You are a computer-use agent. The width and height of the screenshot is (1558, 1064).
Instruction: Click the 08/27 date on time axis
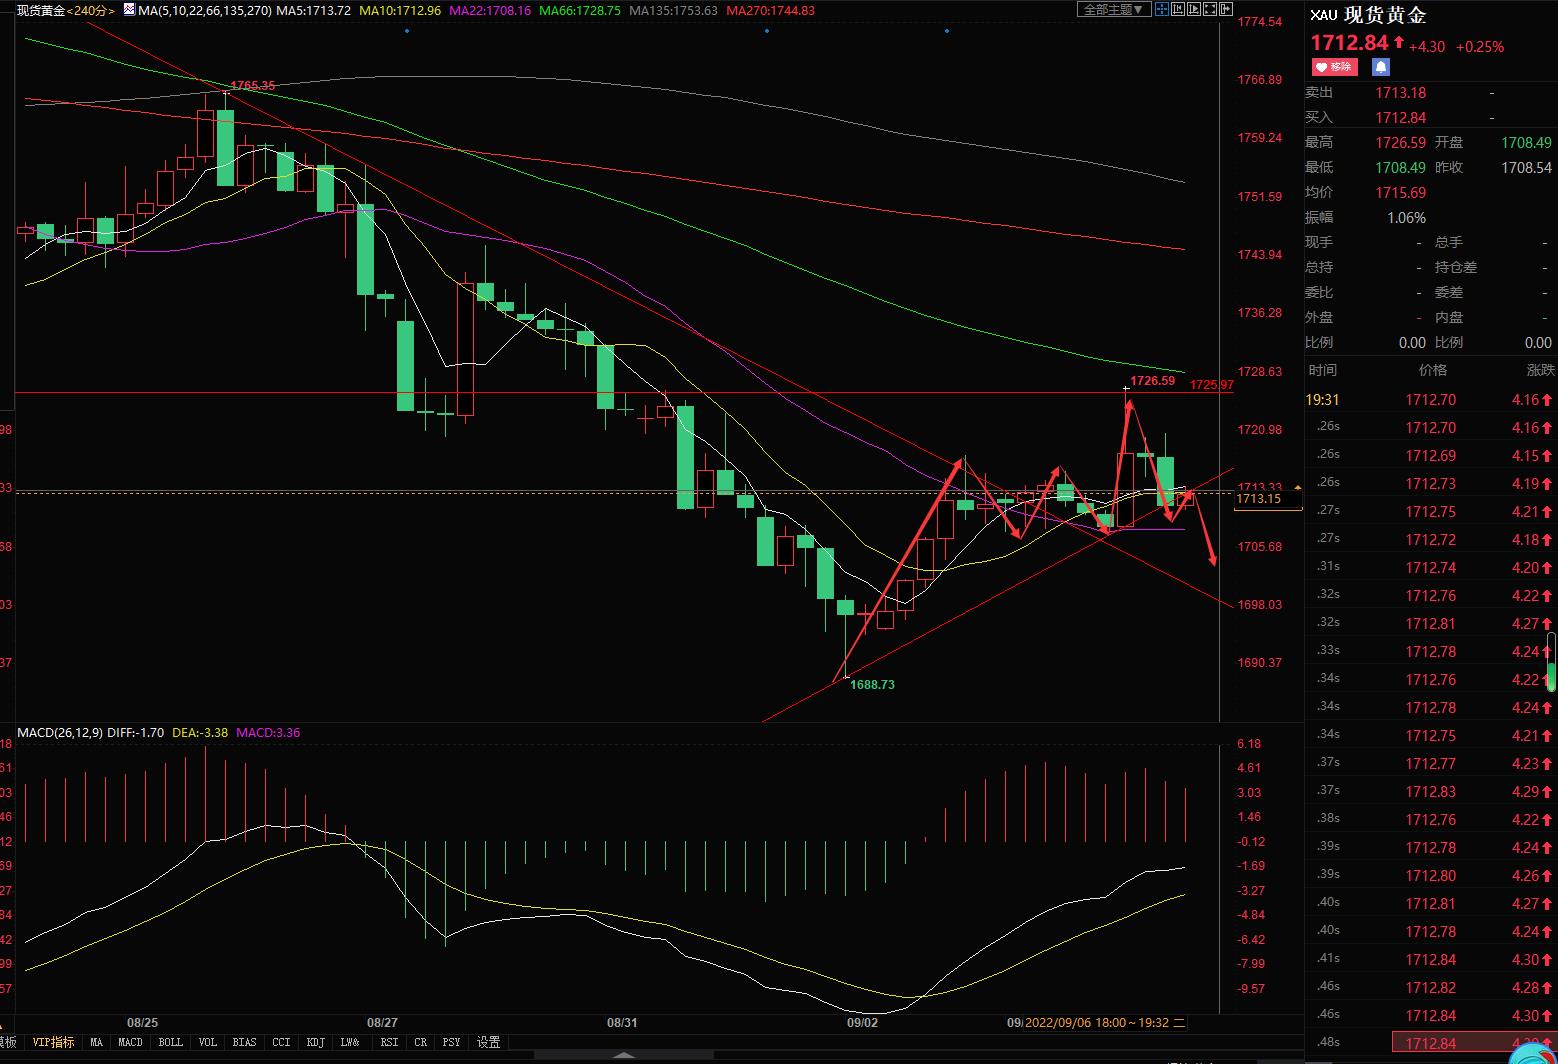tap(382, 1022)
